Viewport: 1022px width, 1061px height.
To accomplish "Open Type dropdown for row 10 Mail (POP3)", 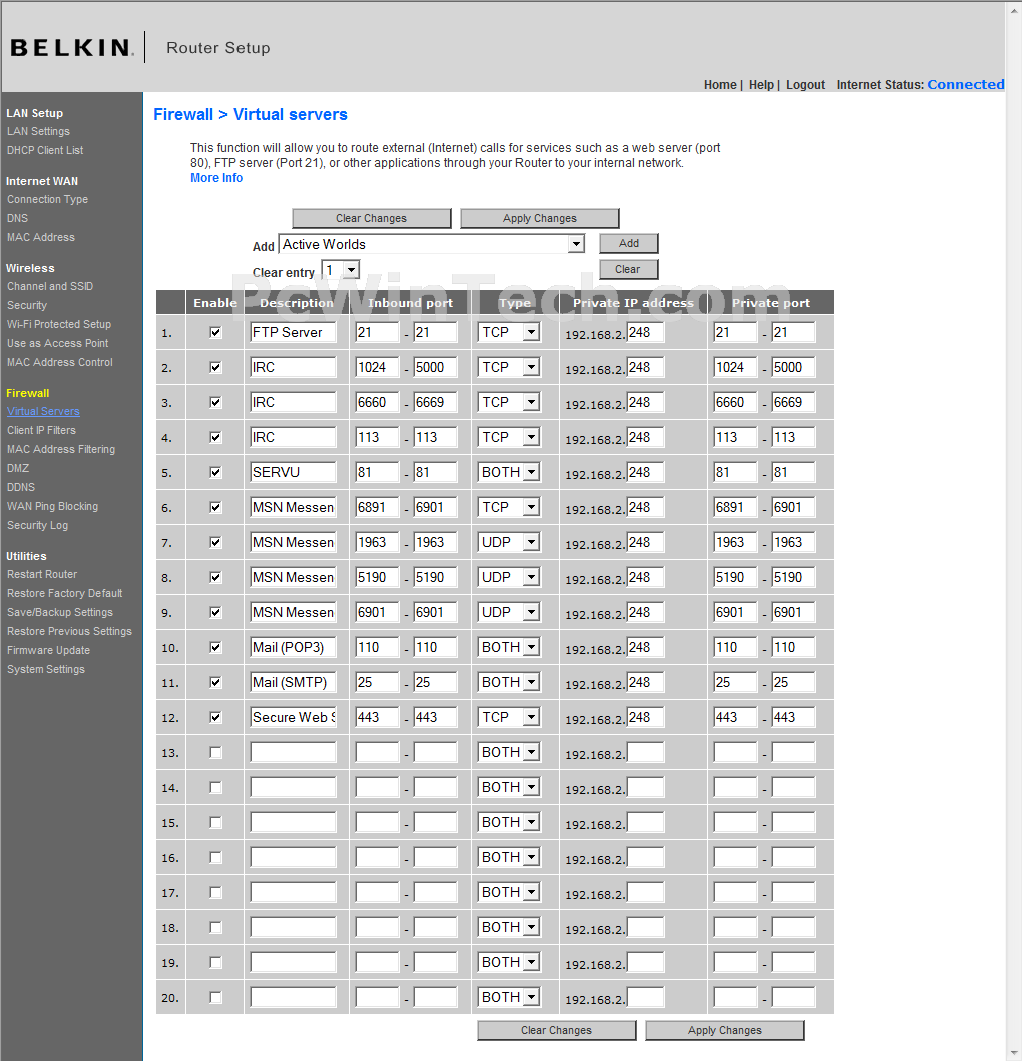I will point(509,648).
